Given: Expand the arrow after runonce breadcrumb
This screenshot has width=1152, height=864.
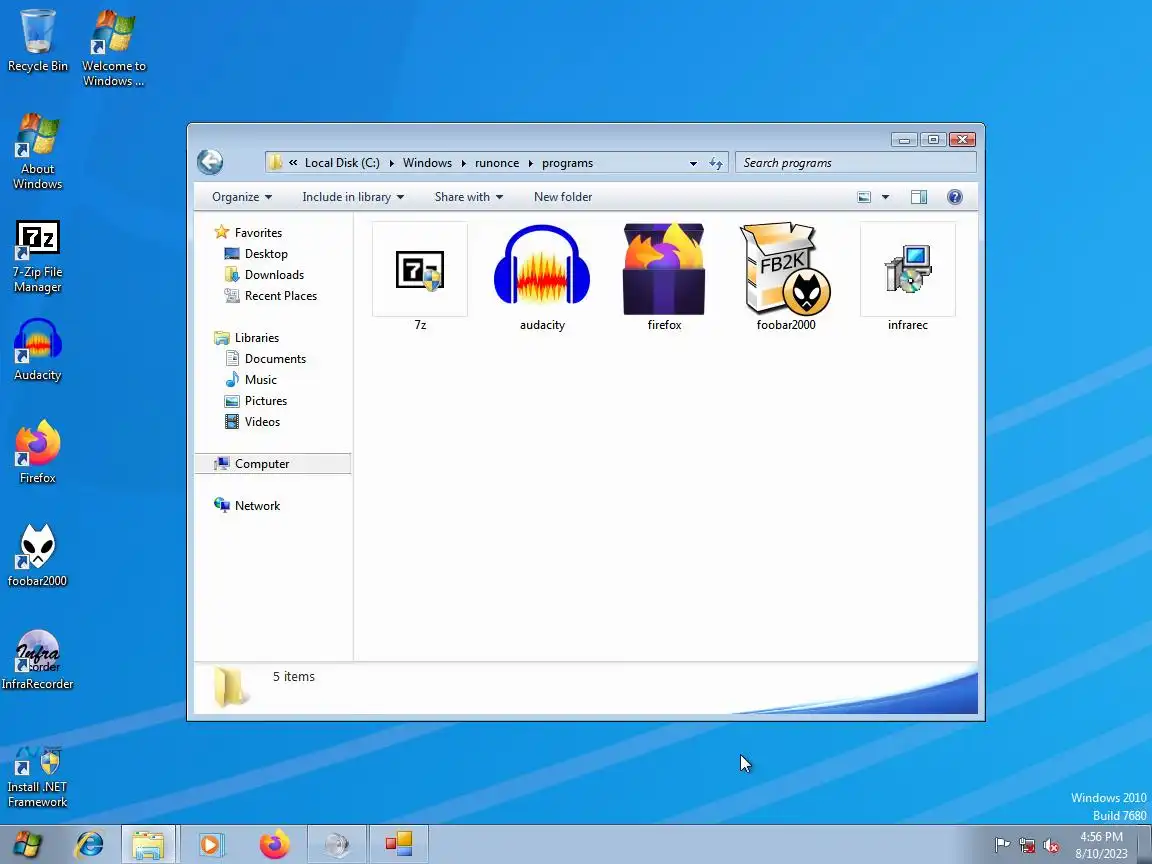Looking at the screenshot, I should point(530,163).
